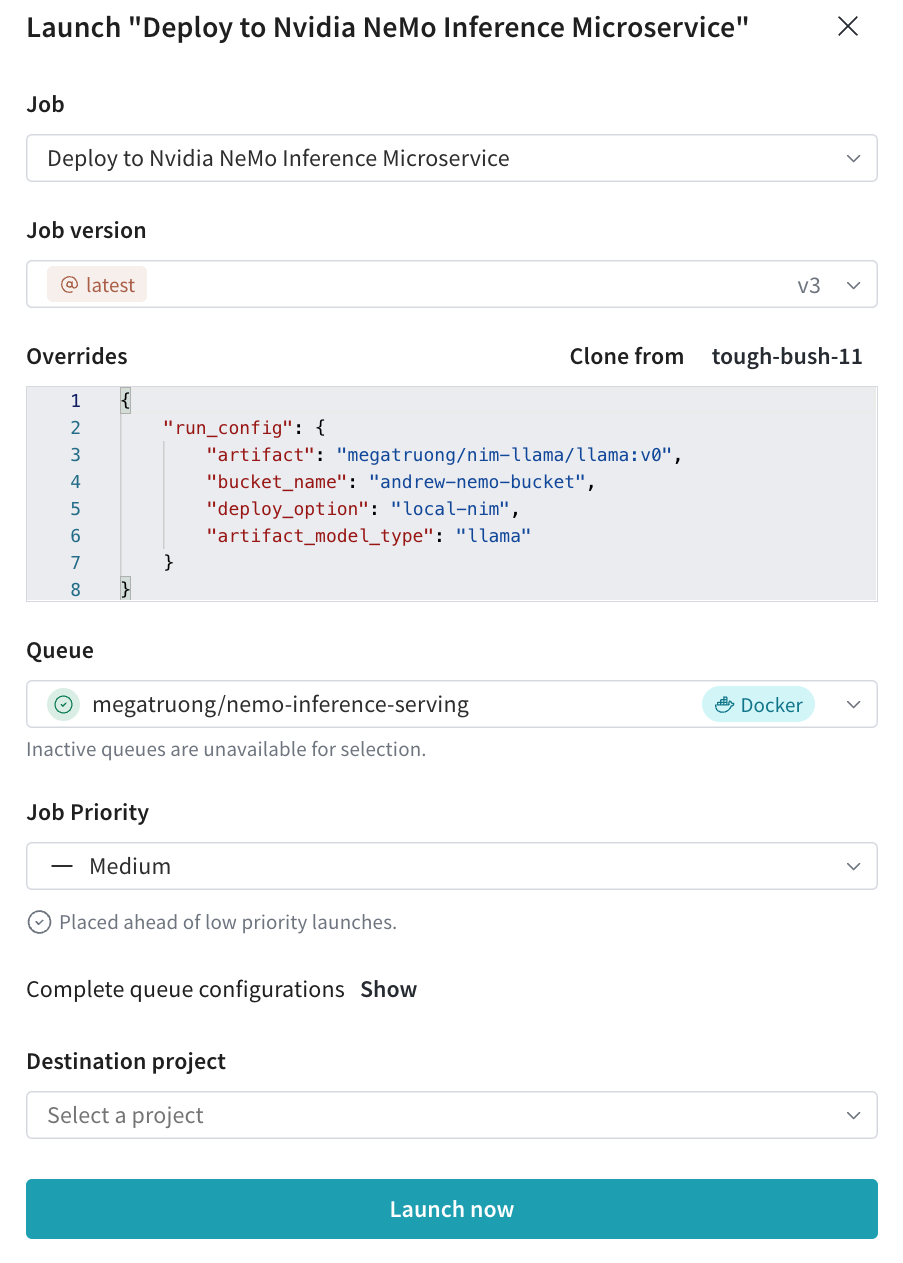Click the Medium priority dash icon

tap(62, 866)
